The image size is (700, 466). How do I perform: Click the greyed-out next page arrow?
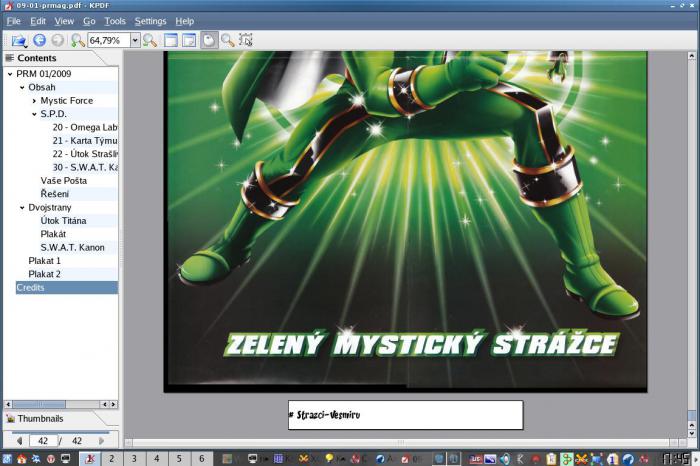click(x=101, y=441)
